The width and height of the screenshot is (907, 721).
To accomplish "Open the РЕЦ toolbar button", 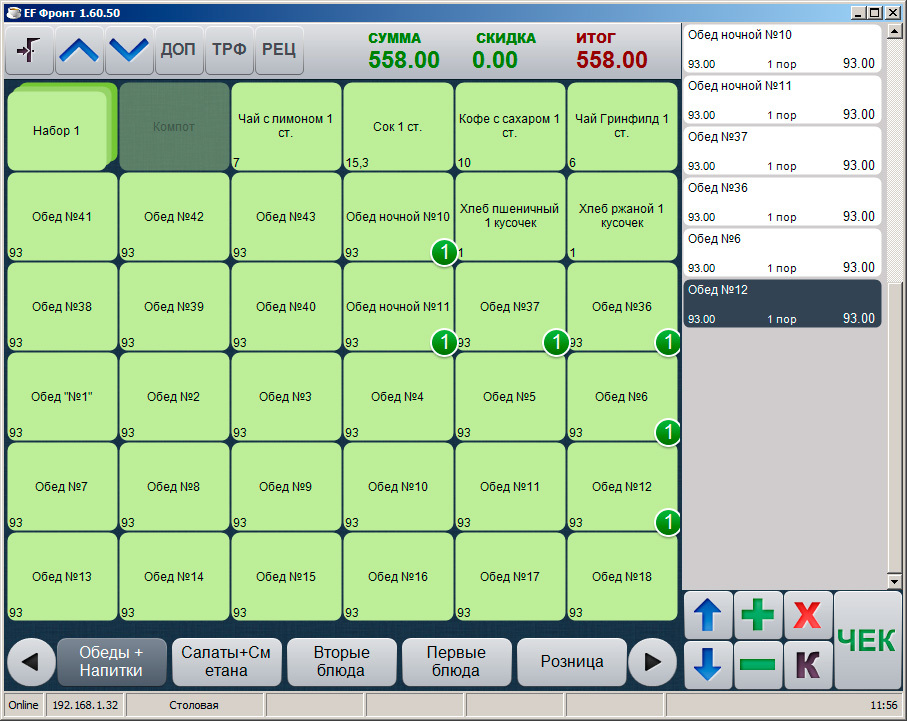I will [x=279, y=50].
